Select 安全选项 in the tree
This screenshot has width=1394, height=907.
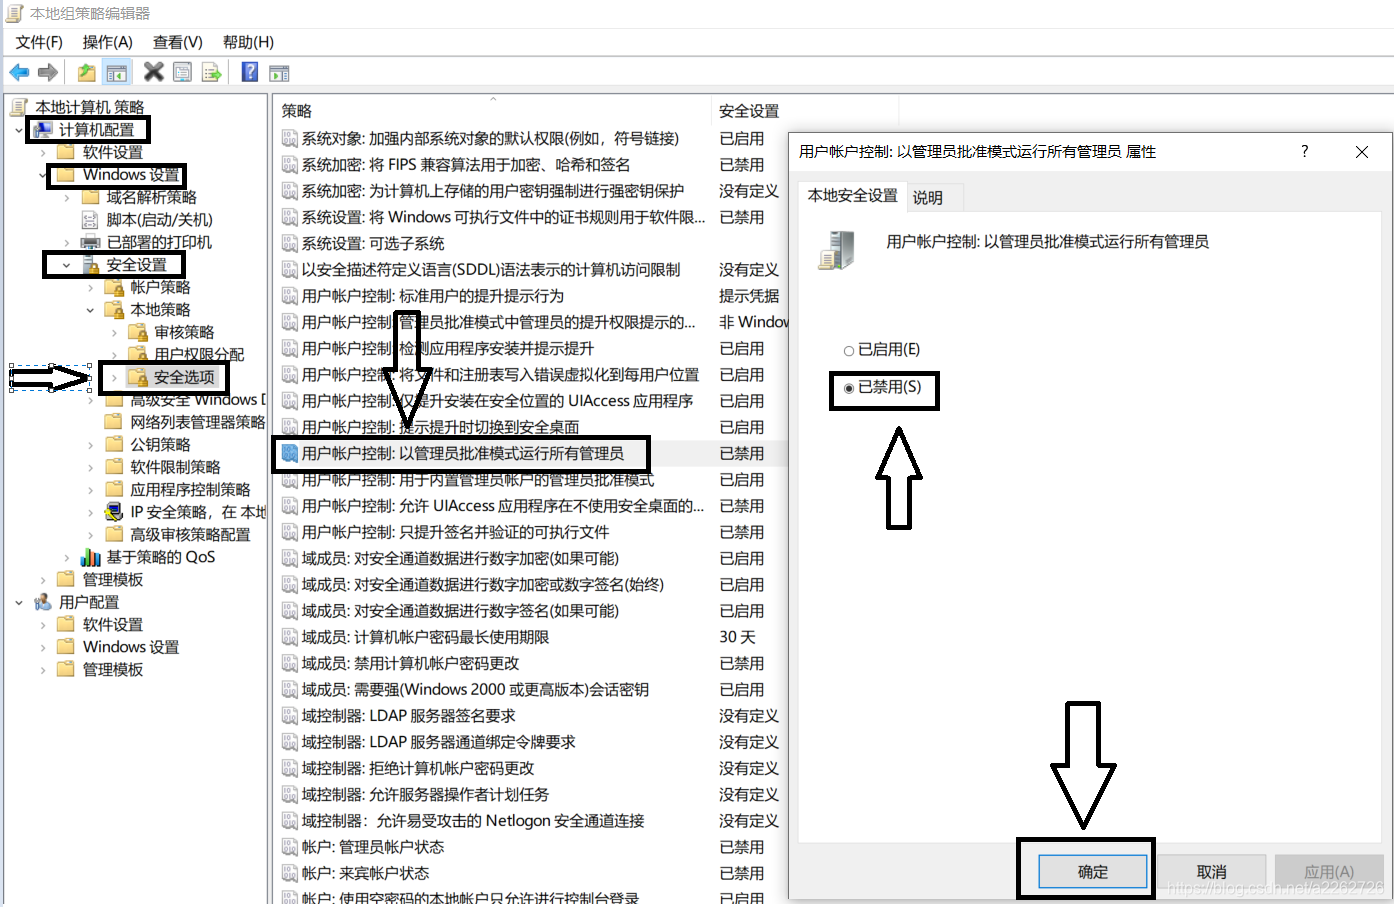[x=184, y=377]
